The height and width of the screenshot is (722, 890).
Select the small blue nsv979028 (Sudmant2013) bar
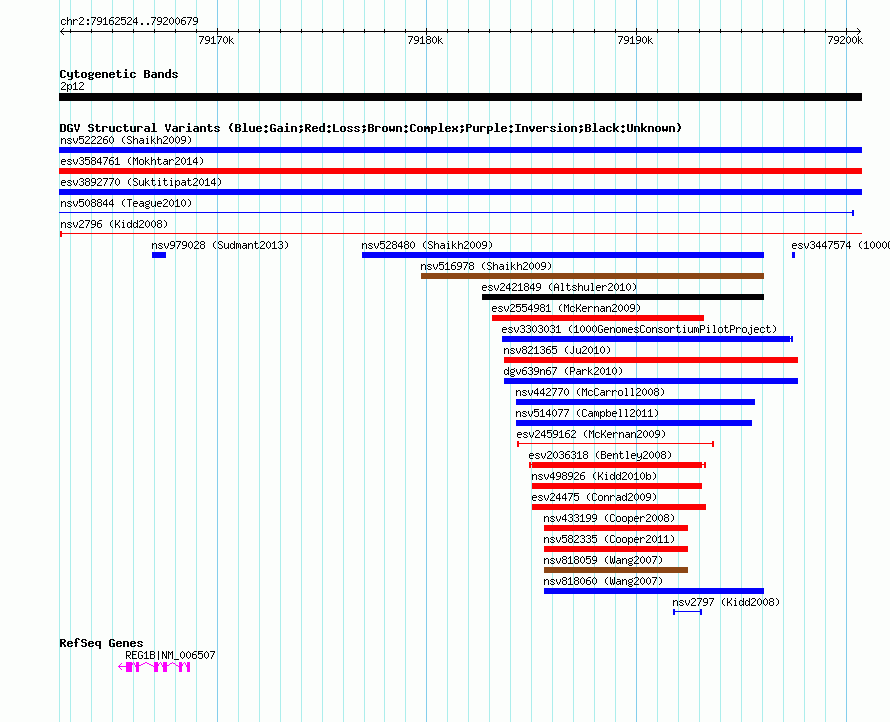point(159,255)
